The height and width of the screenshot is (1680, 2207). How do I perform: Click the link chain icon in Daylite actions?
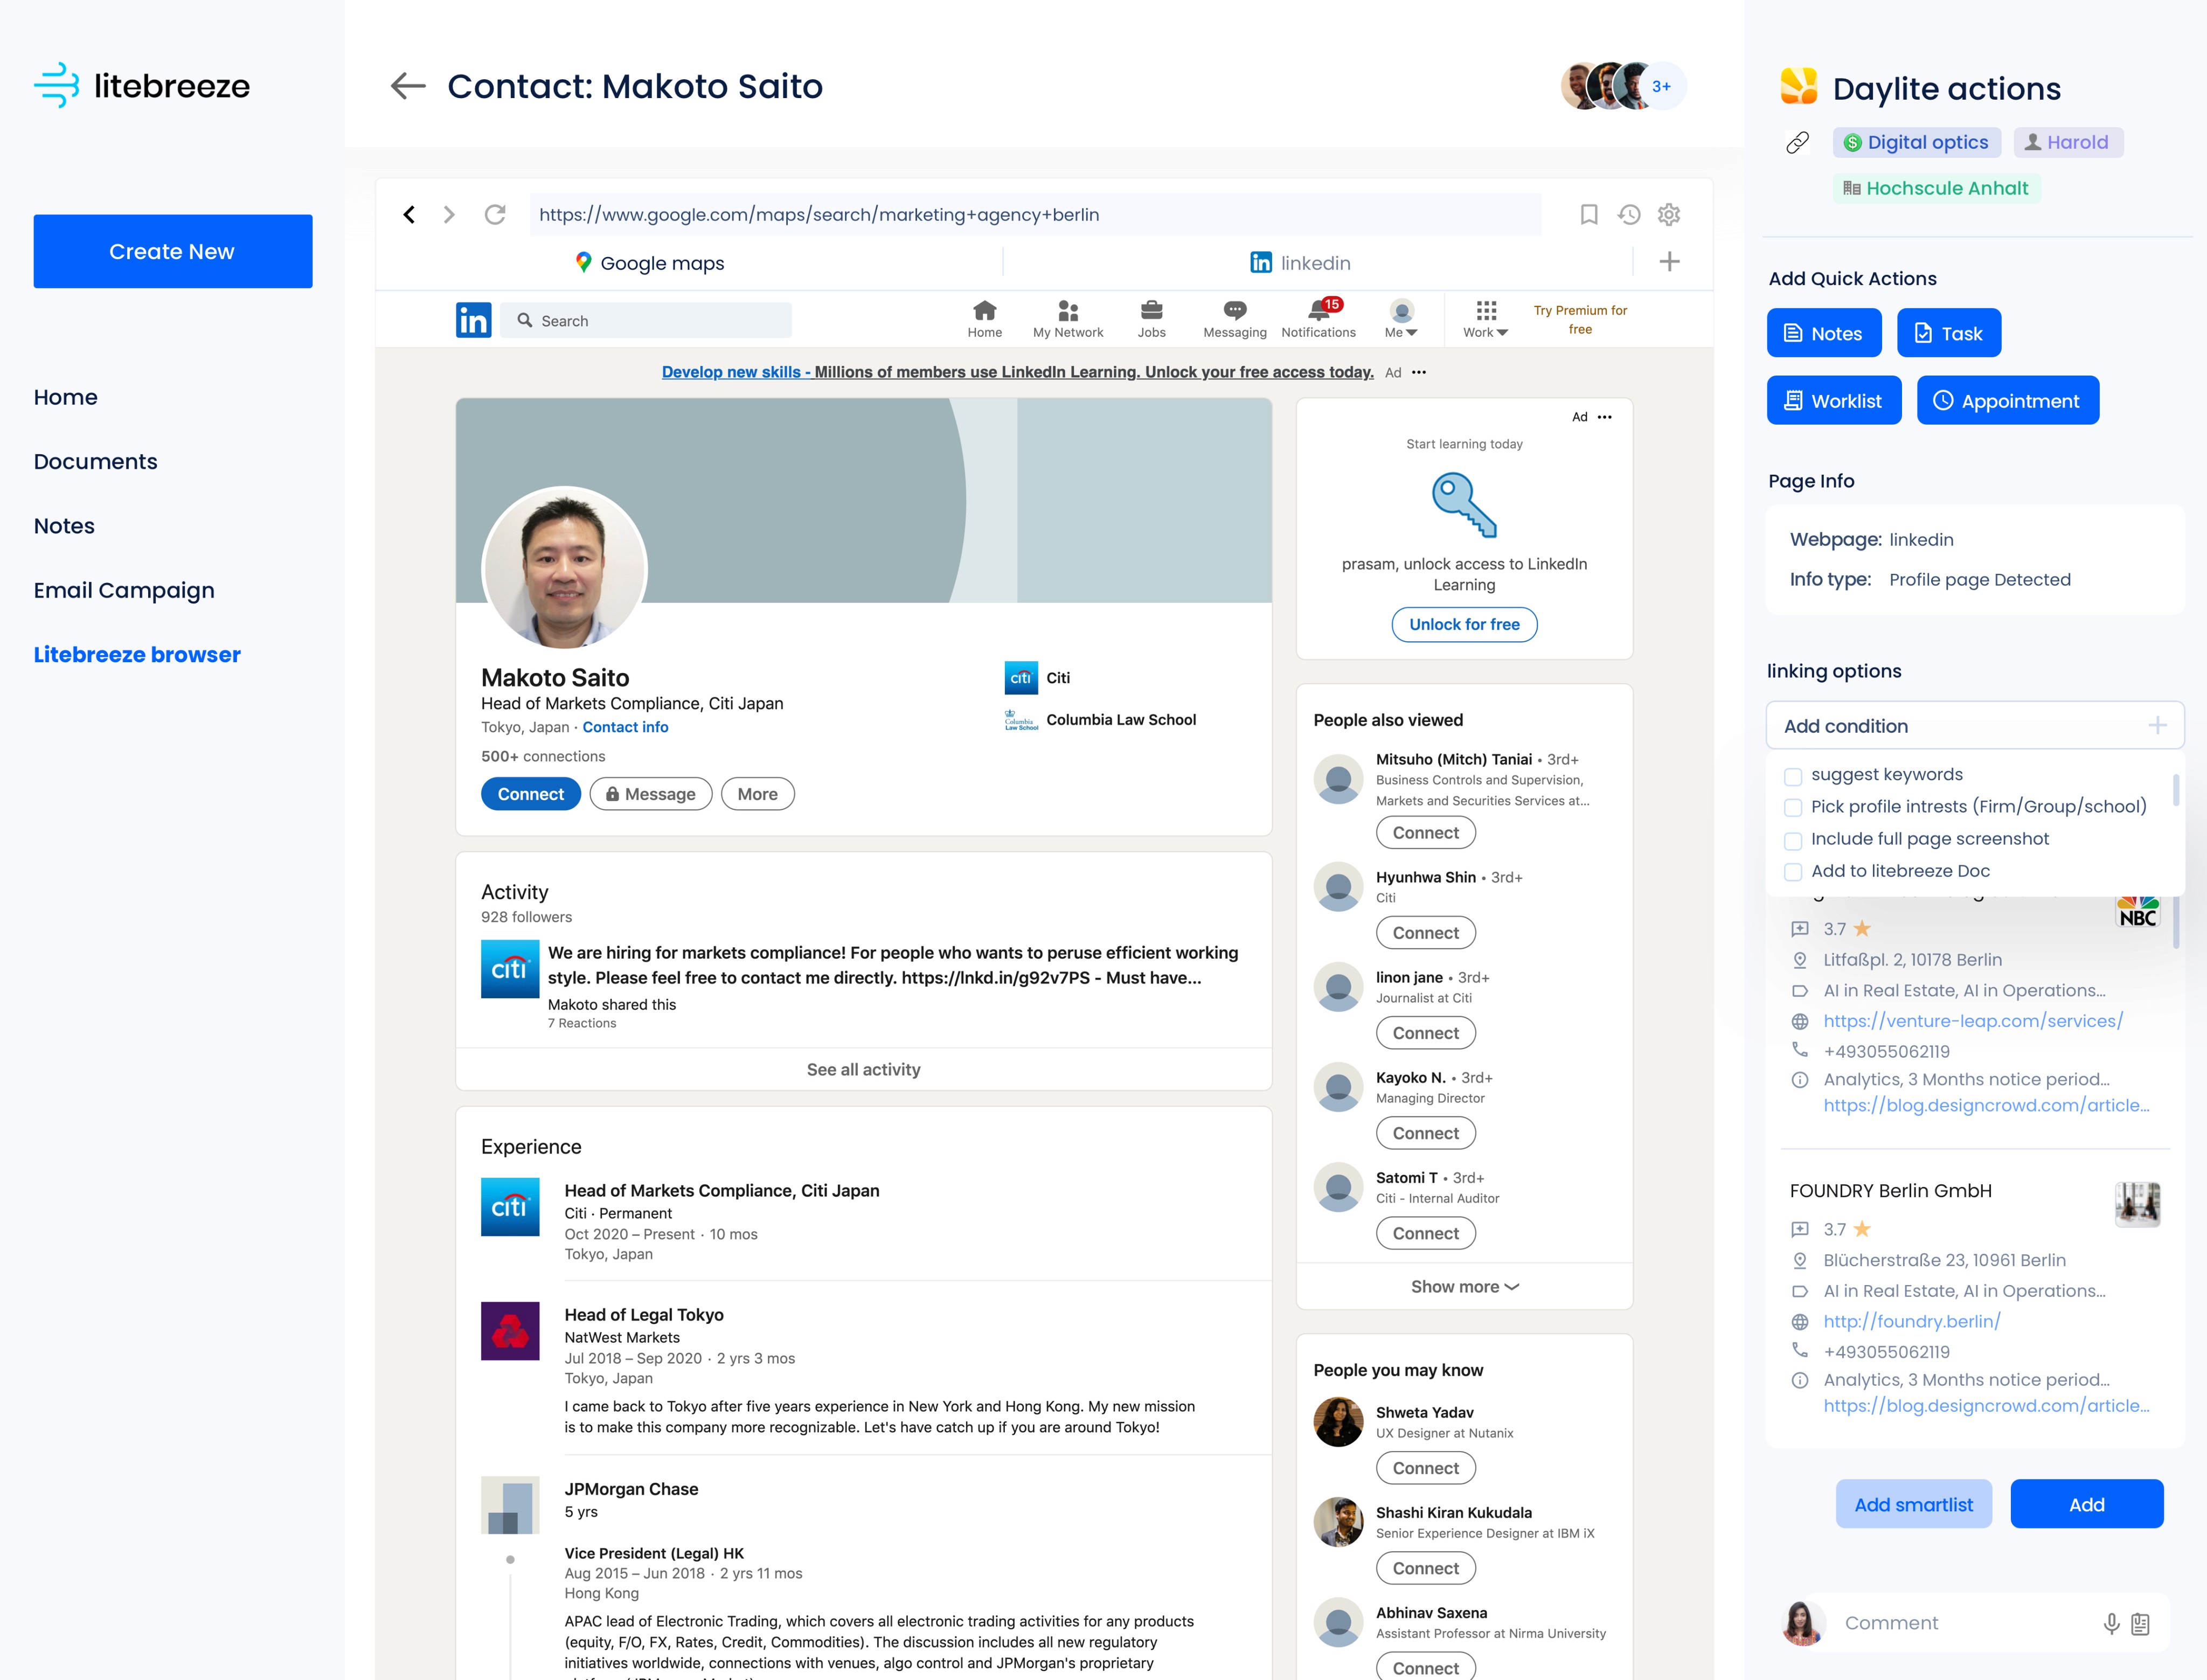(1797, 143)
